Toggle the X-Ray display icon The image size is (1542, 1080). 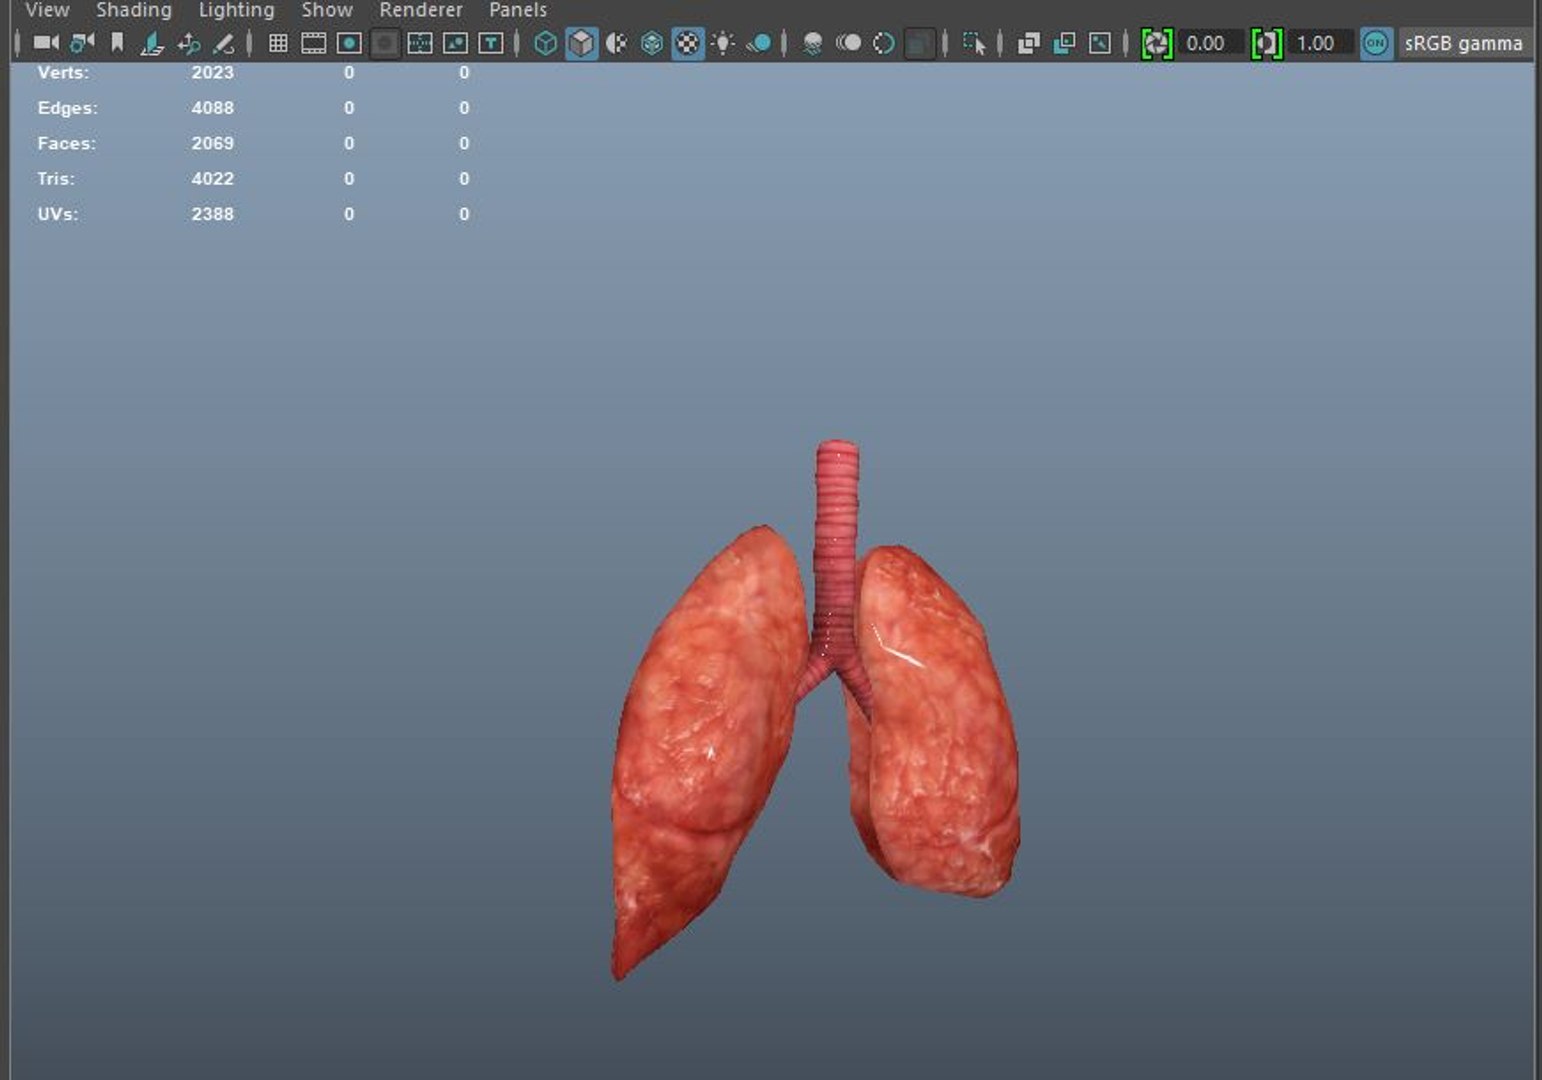tap(1028, 43)
